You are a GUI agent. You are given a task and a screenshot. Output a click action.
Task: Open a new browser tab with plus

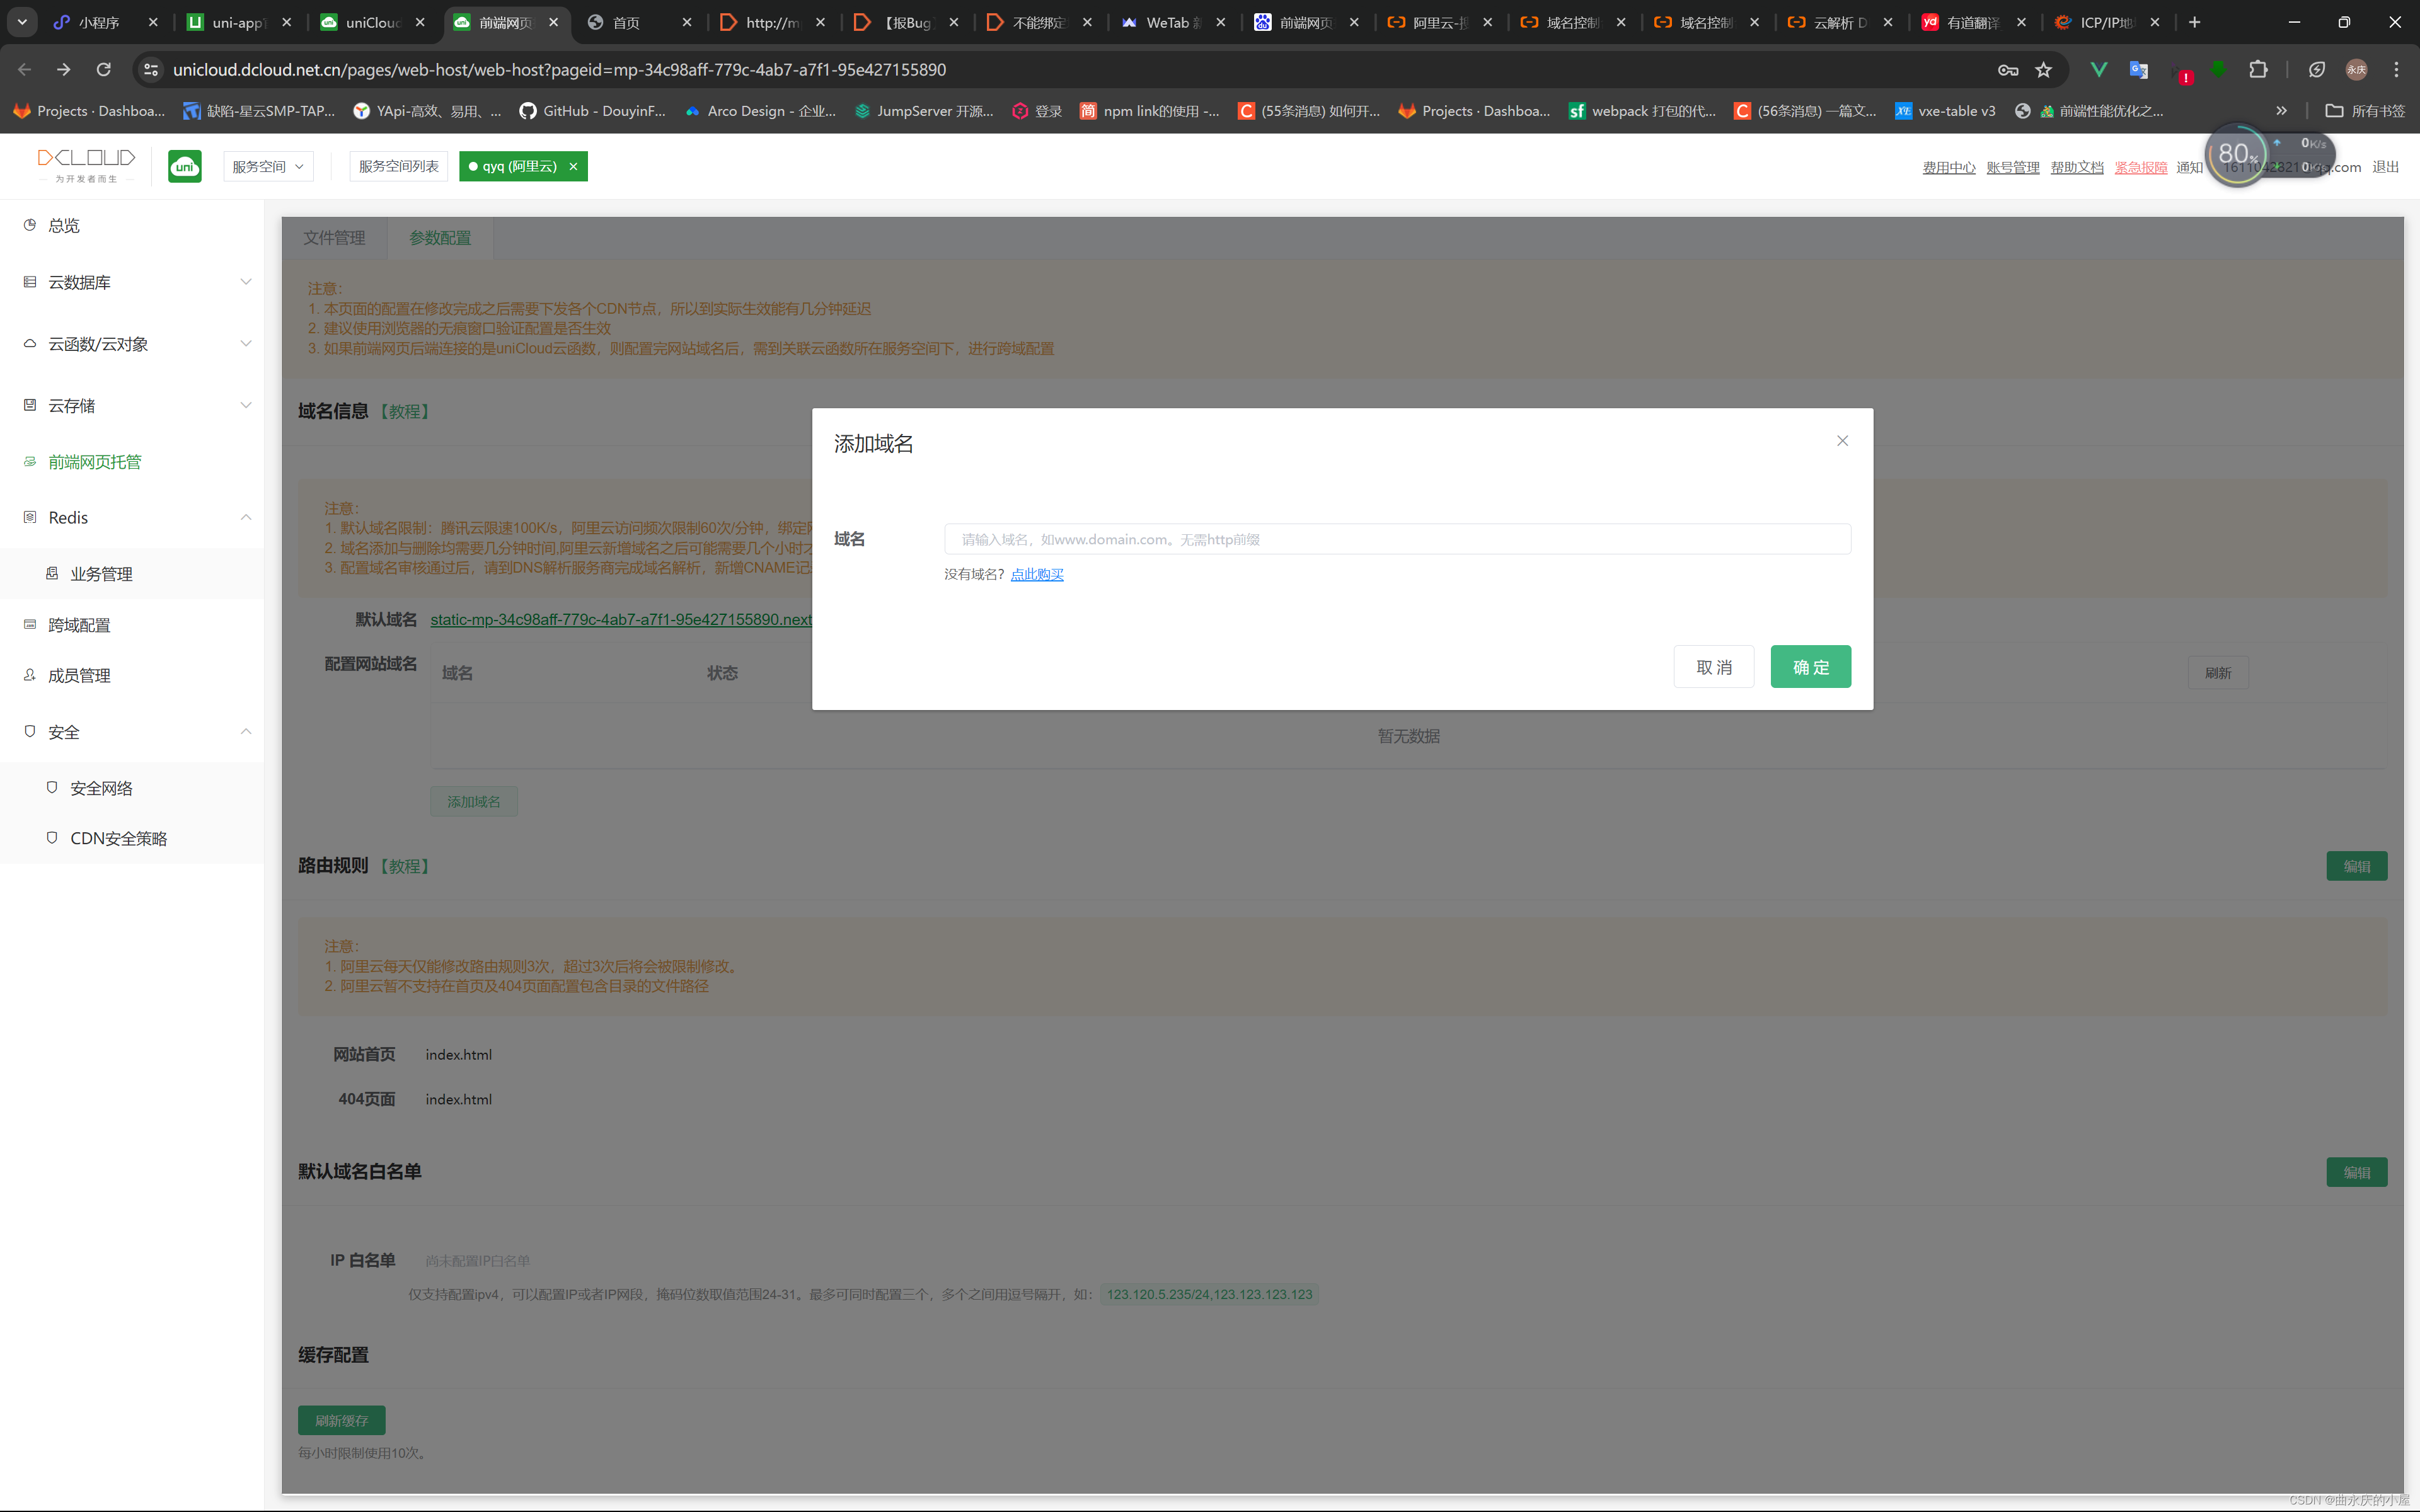point(2194,22)
